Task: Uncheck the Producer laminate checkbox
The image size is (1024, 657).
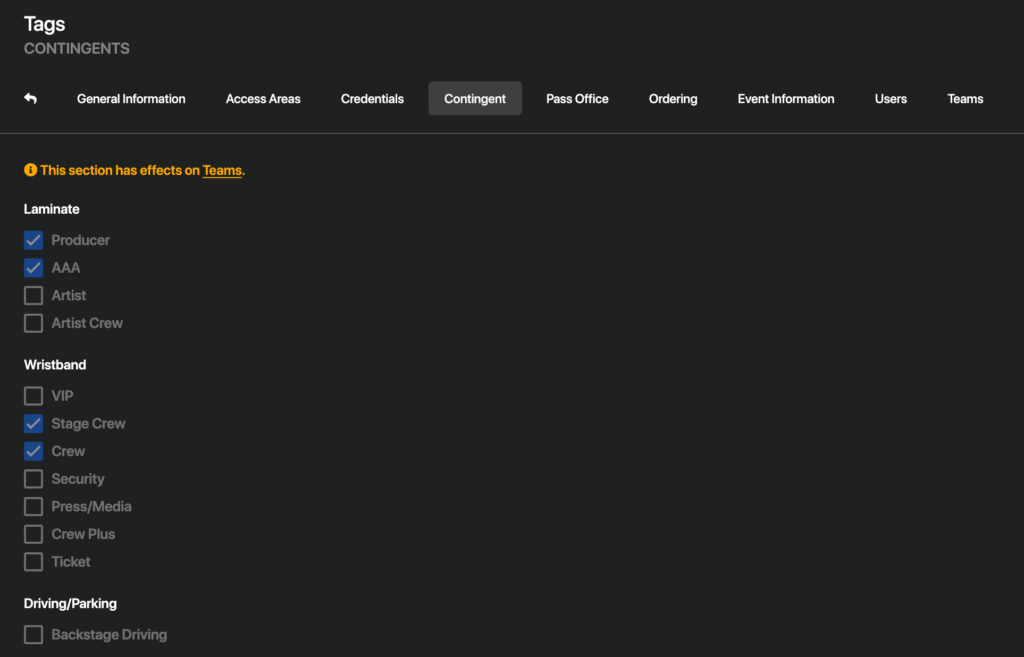Action: (34, 240)
